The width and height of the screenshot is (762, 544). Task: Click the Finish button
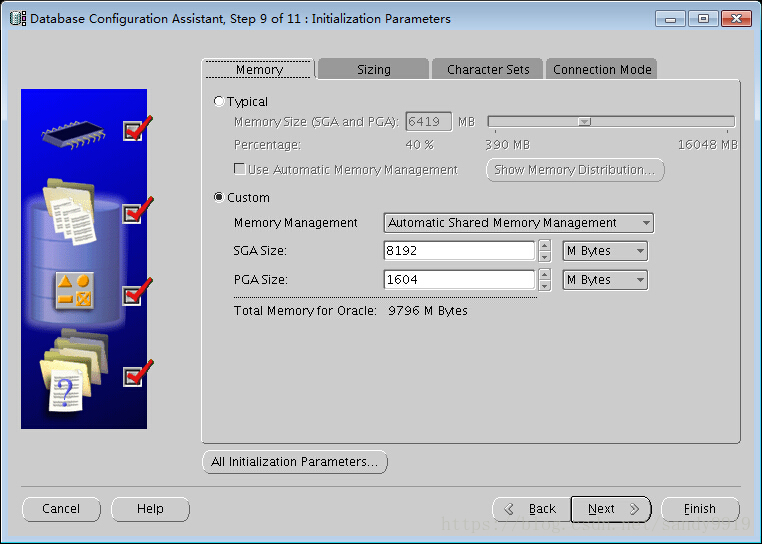point(700,509)
